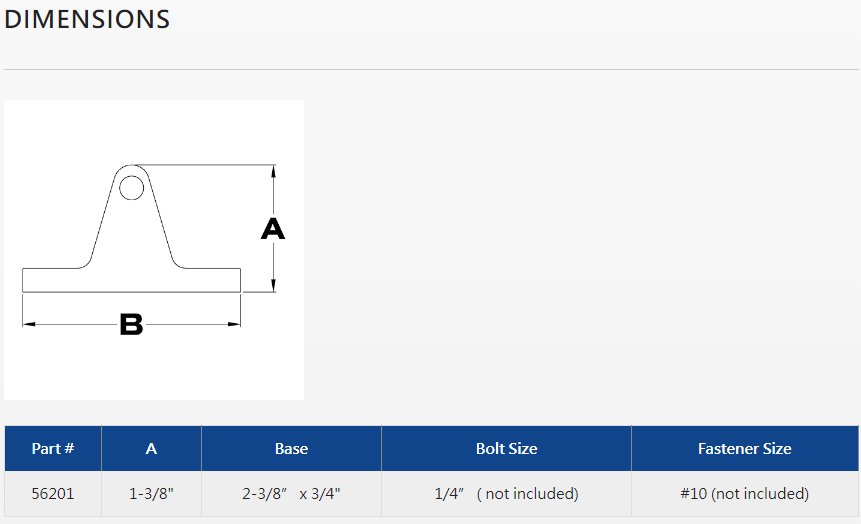Image resolution: width=861 pixels, height=524 pixels.
Task: Click the A column header in the table
Action: [151, 449]
